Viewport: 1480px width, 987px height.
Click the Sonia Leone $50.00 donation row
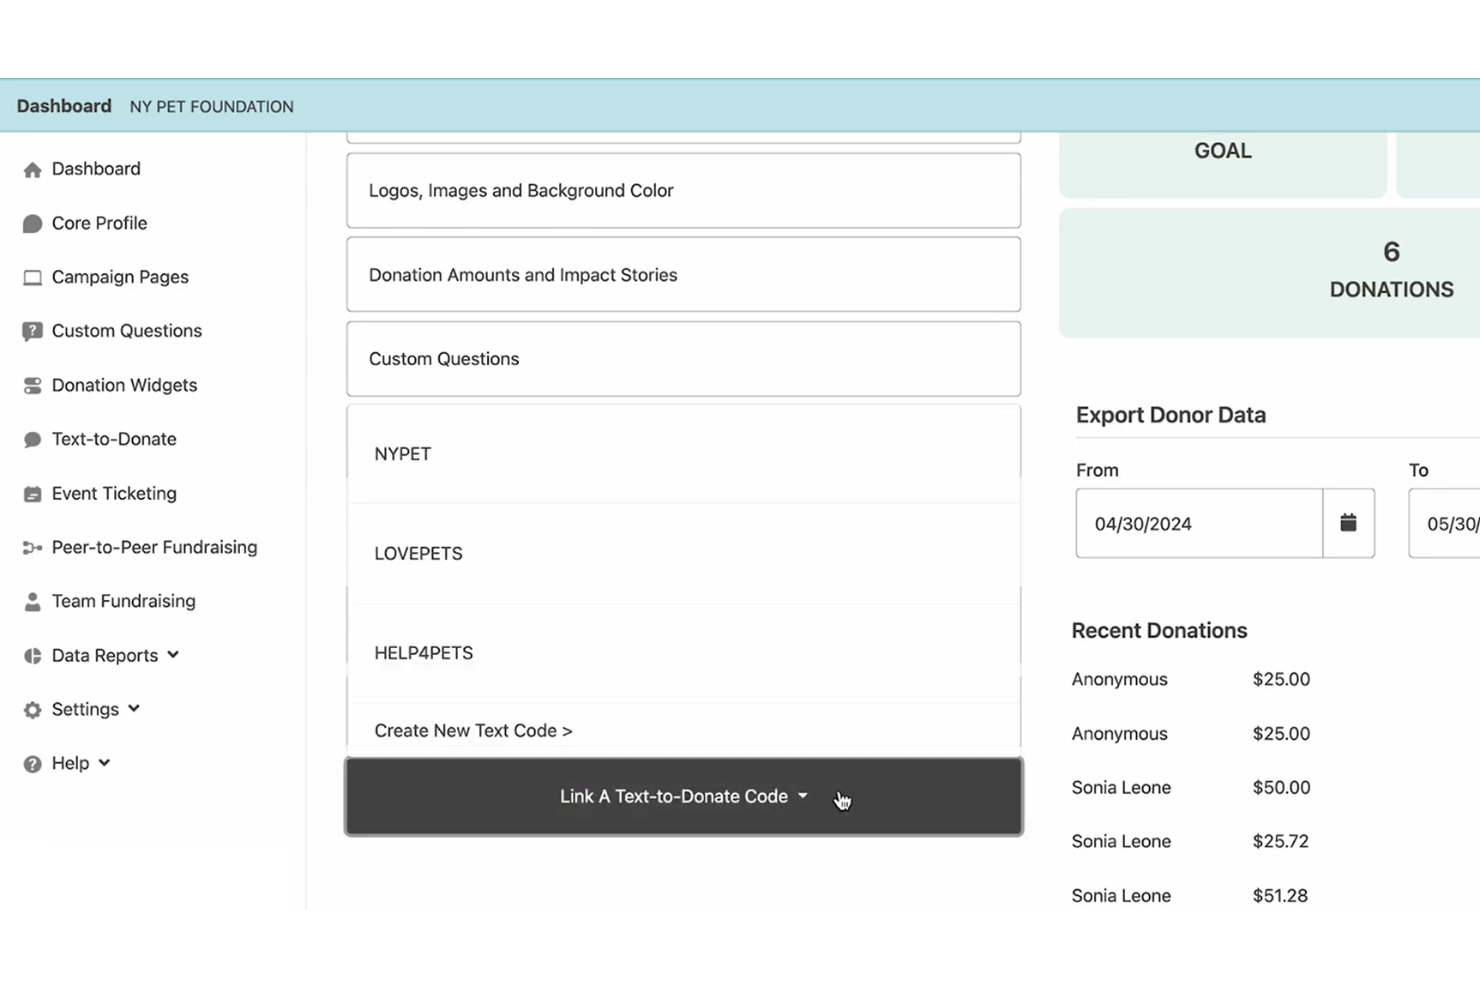pyautogui.click(x=1191, y=787)
